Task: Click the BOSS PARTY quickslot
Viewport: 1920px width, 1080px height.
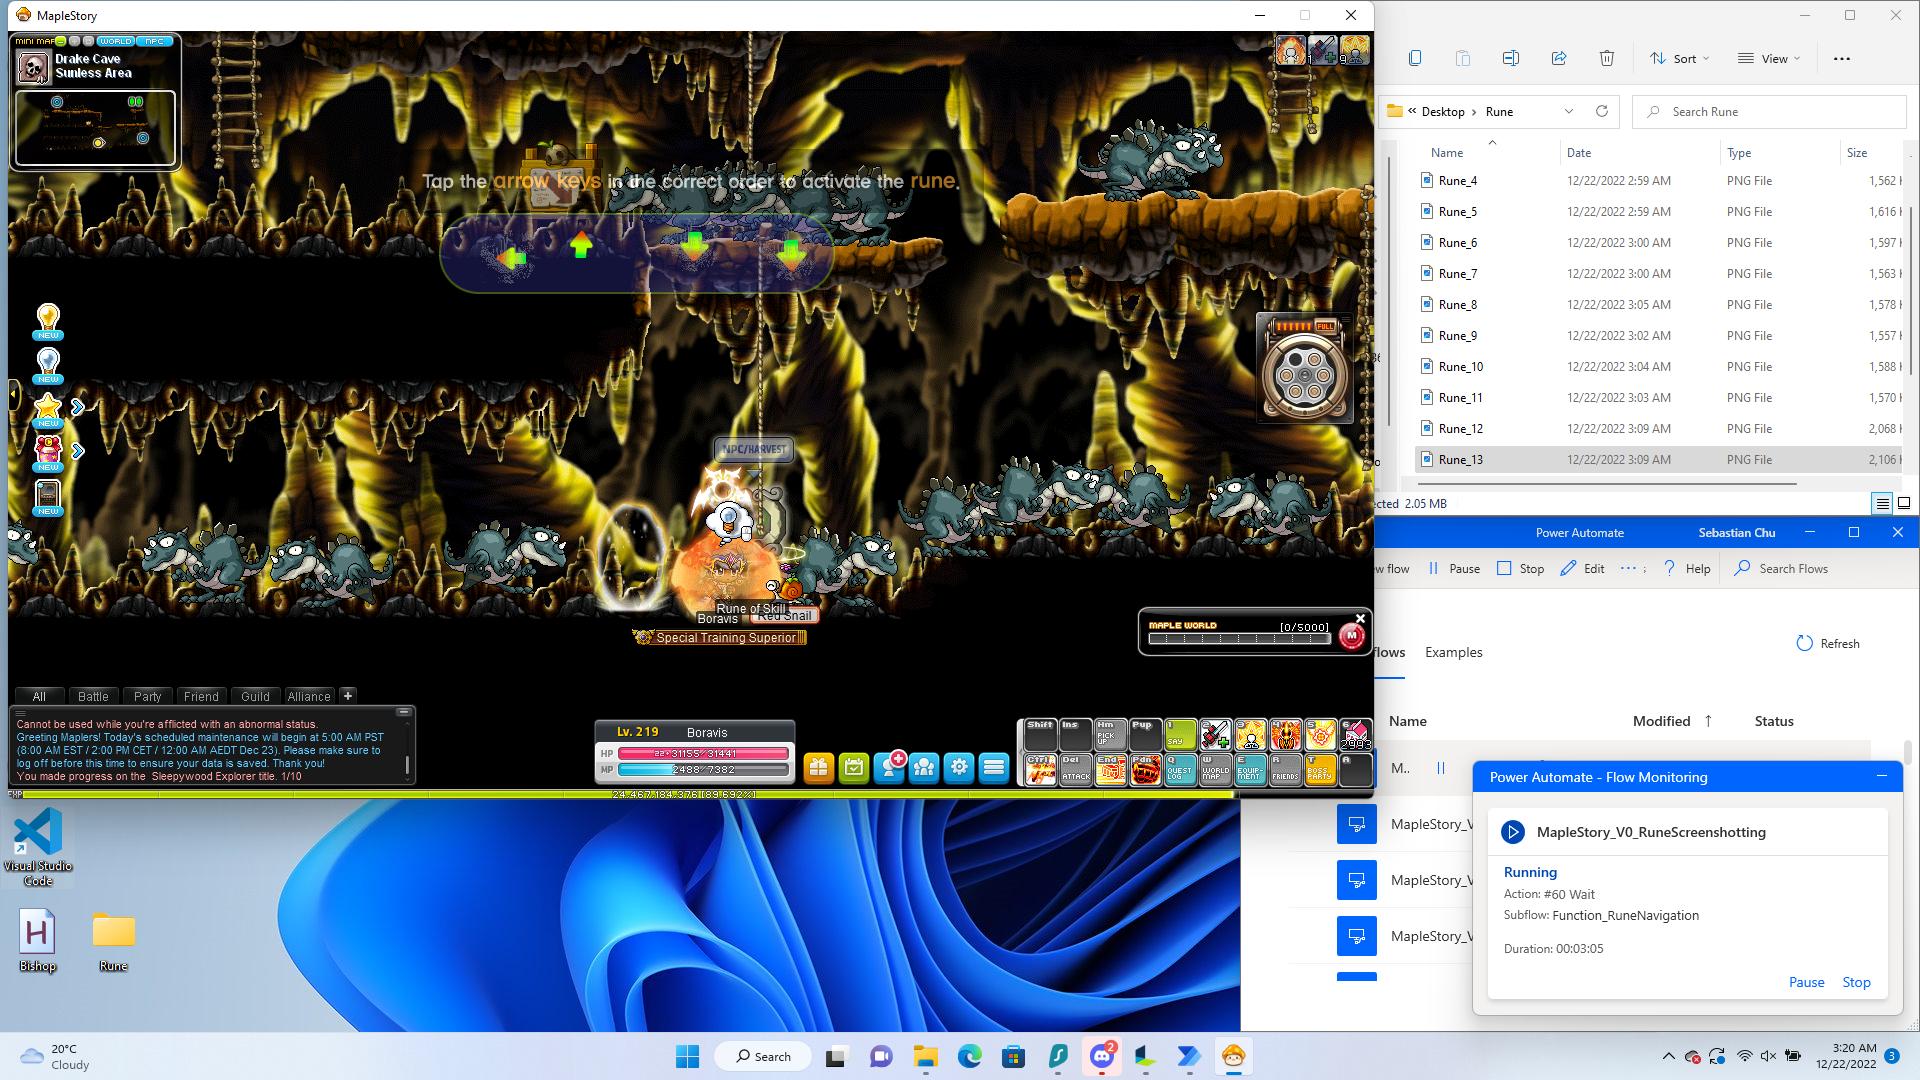Action: tap(1320, 769)
